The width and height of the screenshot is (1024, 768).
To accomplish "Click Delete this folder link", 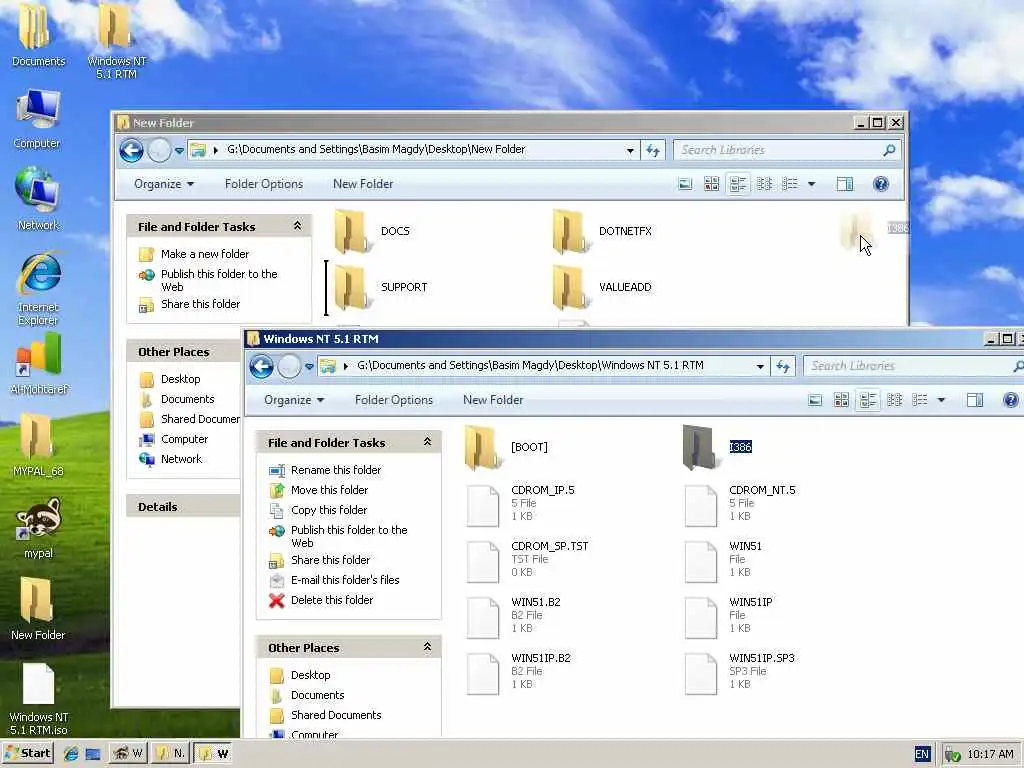I will tap(332, 600).
